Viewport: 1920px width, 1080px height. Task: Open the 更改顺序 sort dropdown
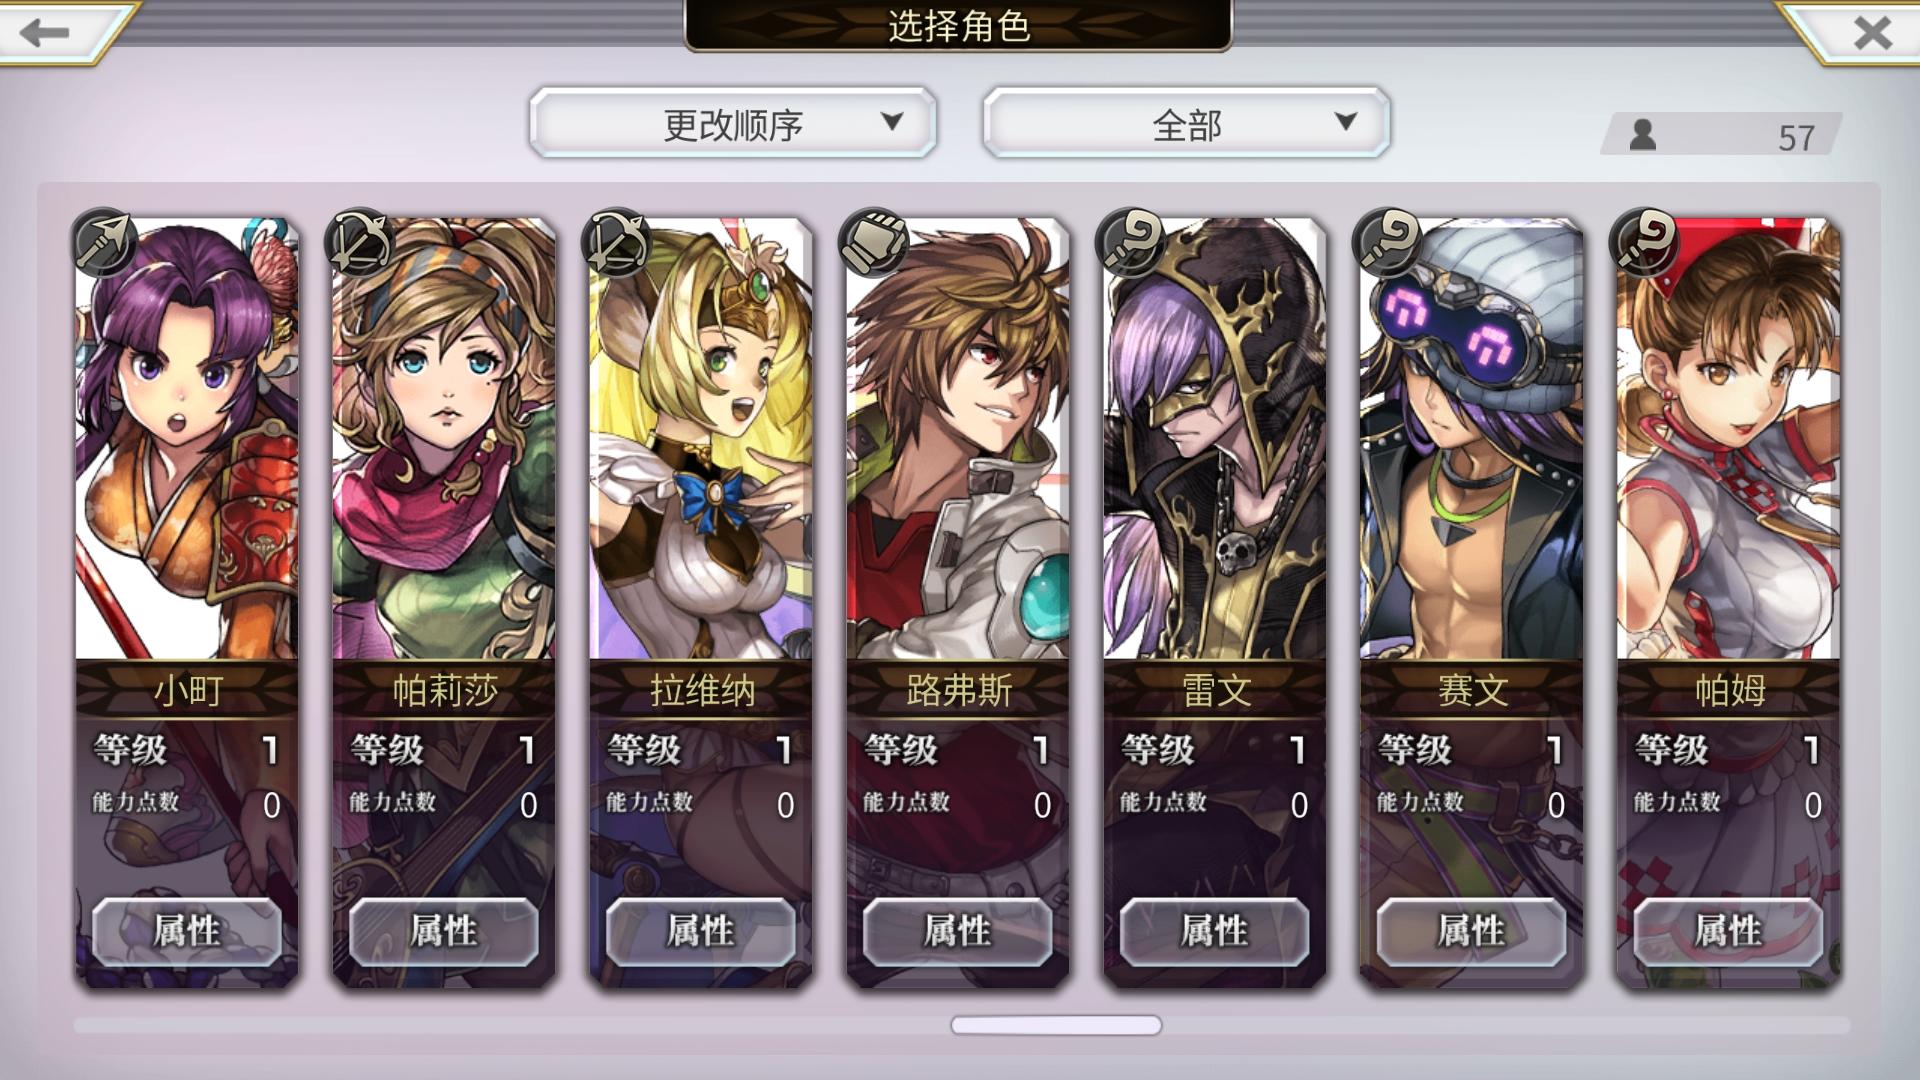[733, 123]
